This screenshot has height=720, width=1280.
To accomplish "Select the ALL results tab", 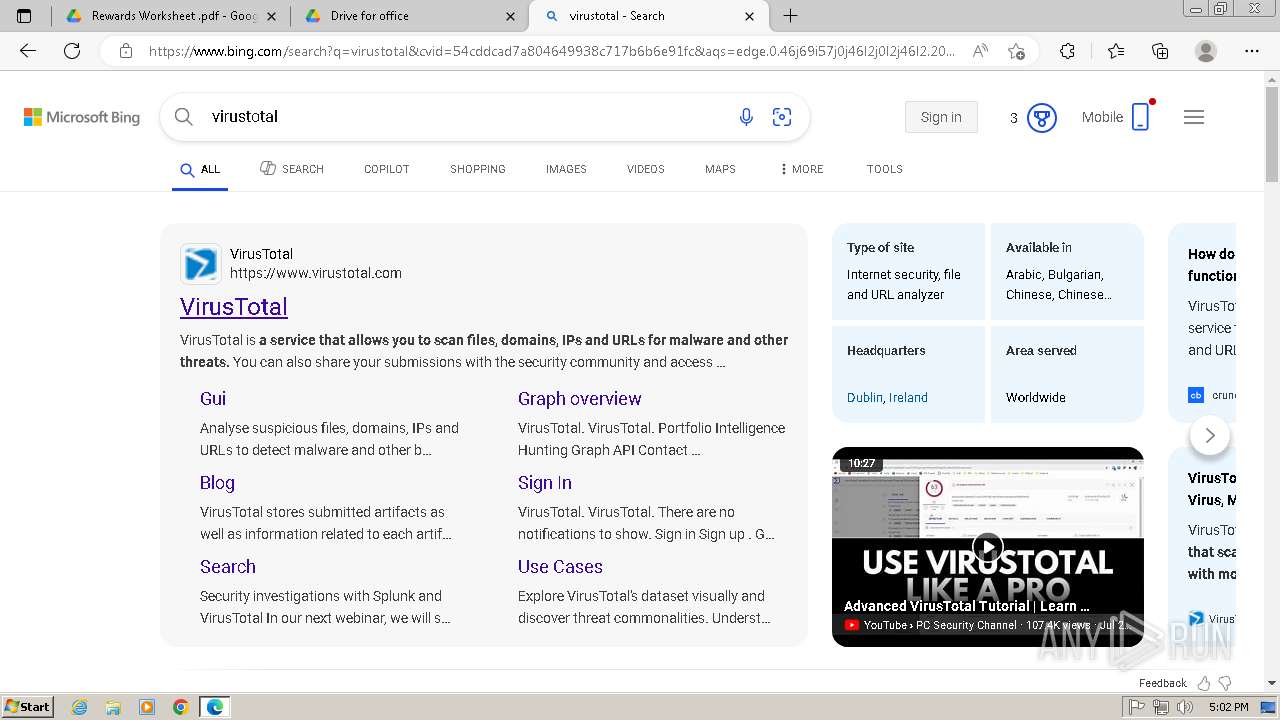I will click(200, 169).
